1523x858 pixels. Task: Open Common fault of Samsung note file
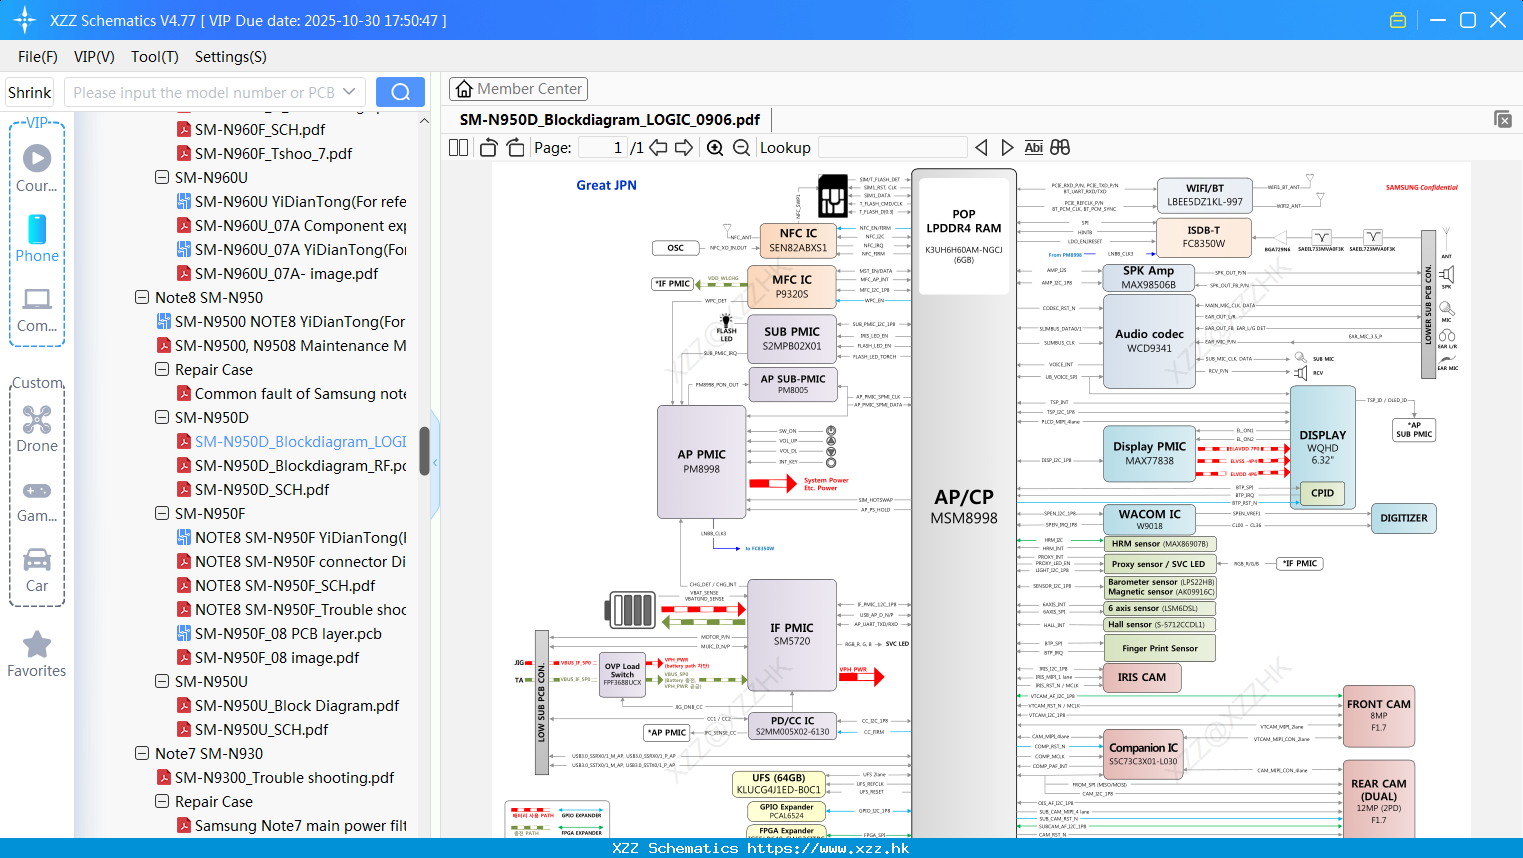click(300, 393)
